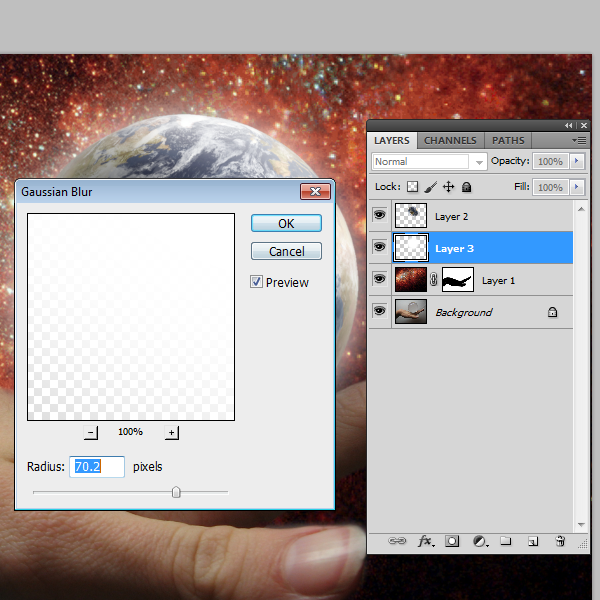
Task: Lock transparent pixels
Action: point(412,187)
